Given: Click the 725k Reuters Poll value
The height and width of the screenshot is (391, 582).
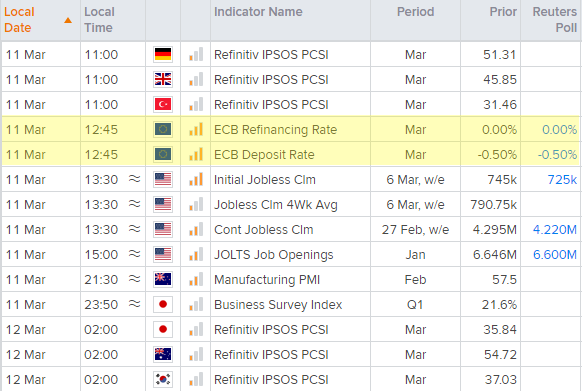Looking at the screenshot, I should [562, 180].
